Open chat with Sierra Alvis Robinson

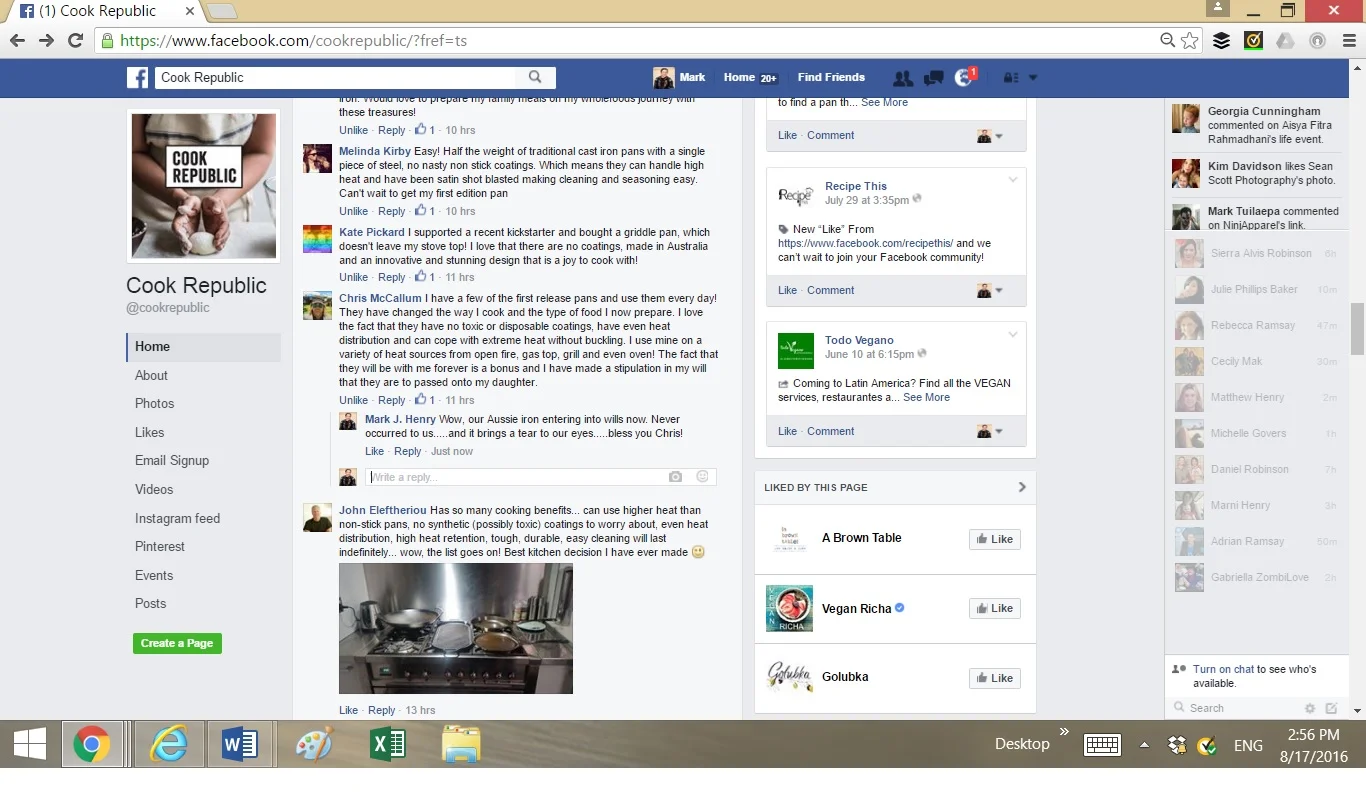1256,253
